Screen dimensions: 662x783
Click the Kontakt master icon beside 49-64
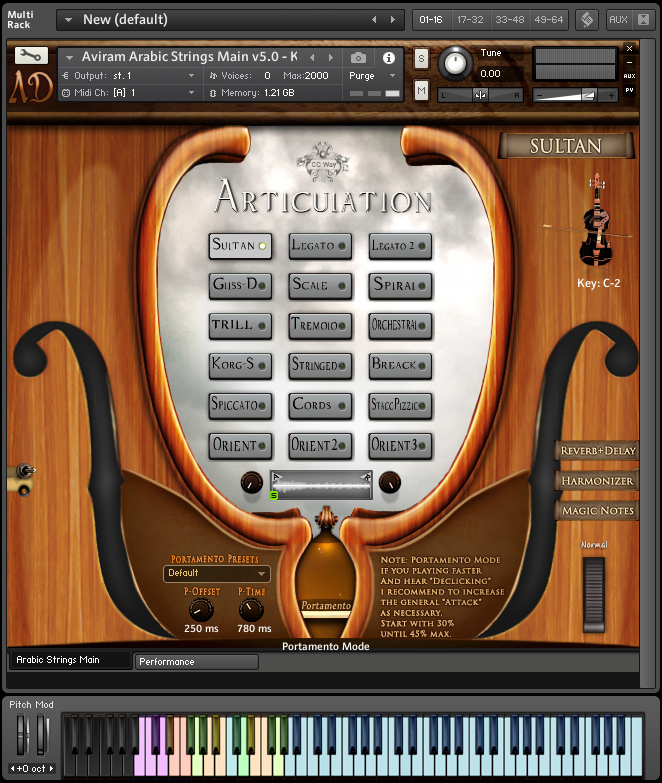(x=587, y=19)
